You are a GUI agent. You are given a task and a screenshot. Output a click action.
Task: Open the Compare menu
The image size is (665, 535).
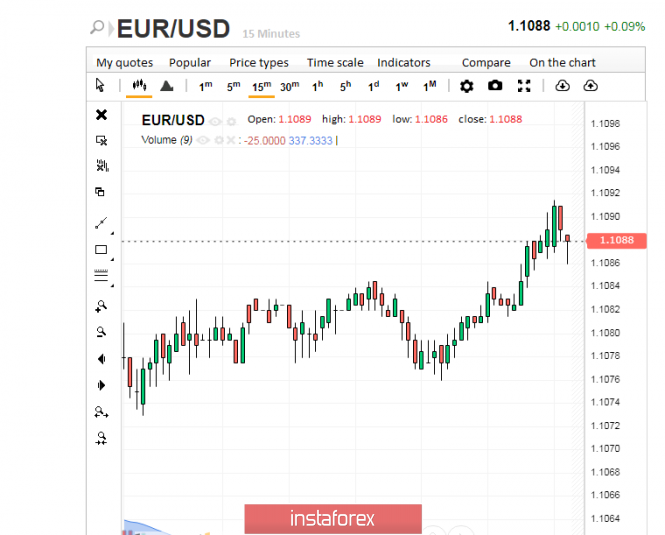click(x=486, y=63)
